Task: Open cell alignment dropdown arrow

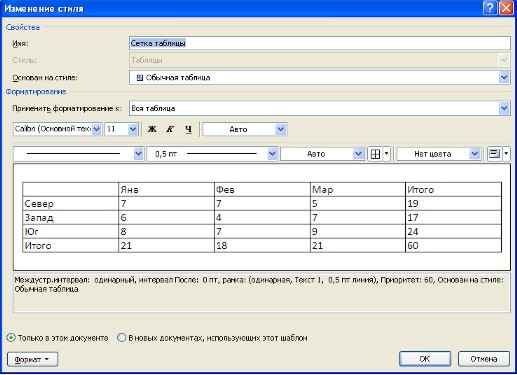Action: (506, 154)
